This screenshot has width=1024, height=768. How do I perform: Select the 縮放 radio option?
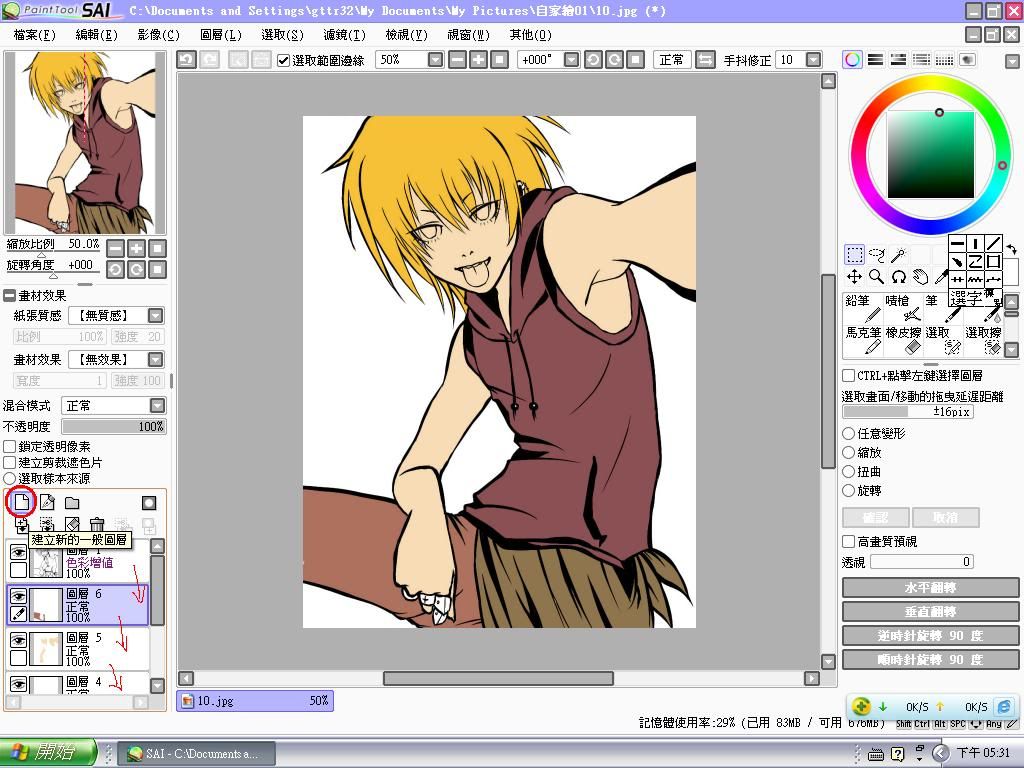tap(848, 452)
